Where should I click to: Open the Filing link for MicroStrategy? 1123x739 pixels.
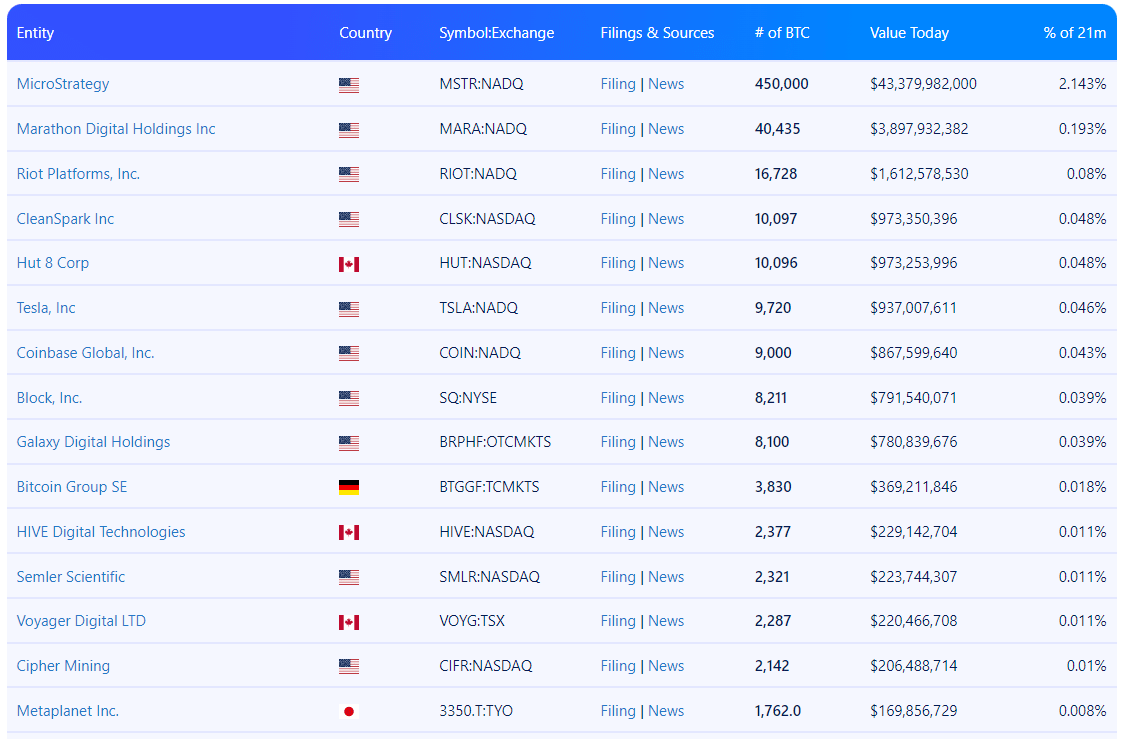(618, 84)
